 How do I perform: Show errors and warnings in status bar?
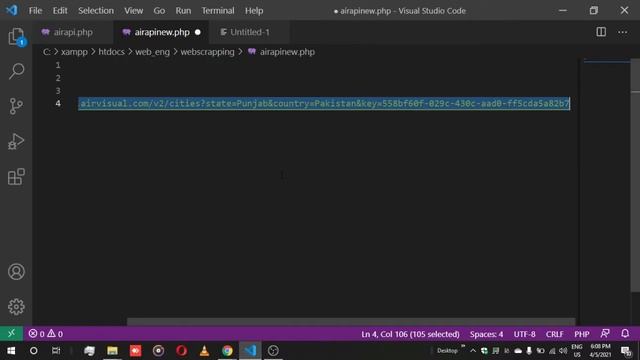46,333
